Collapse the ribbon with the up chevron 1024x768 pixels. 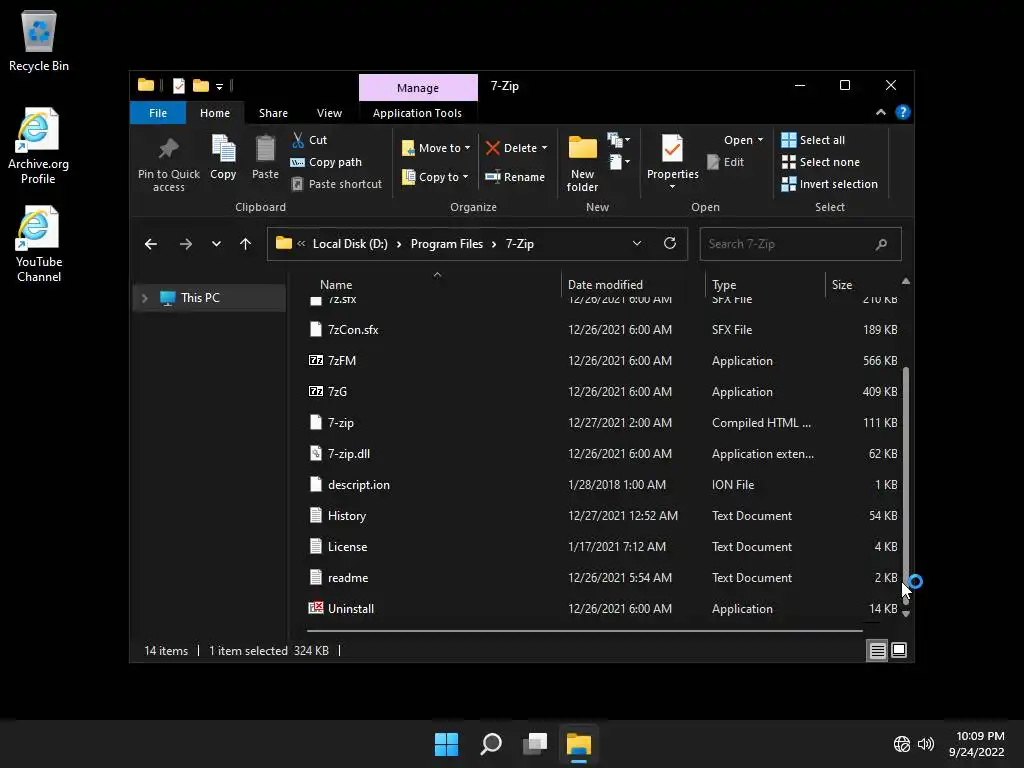881,112
